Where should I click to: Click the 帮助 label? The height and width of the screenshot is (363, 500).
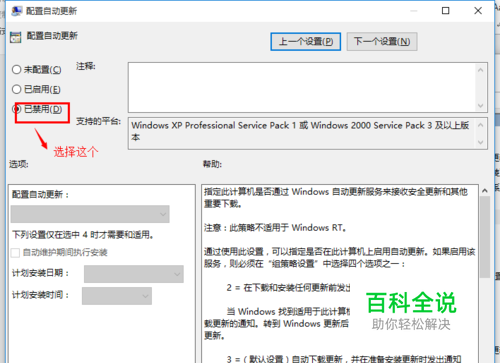point(212,164)
